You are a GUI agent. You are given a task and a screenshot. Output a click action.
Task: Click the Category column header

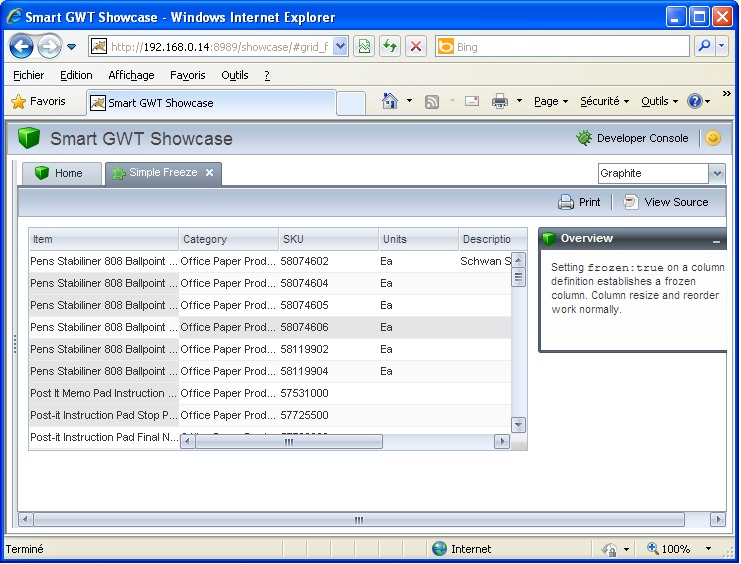click(228, 240)
